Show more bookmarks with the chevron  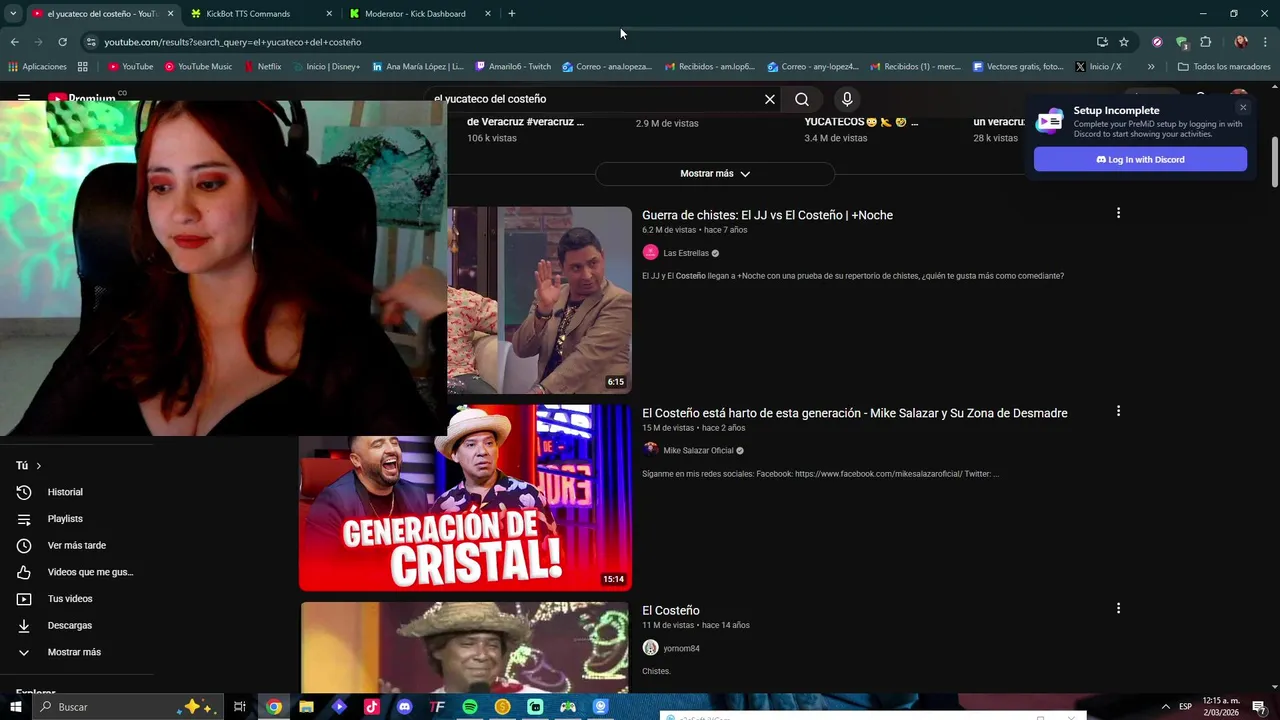[x=1151, y=67]
